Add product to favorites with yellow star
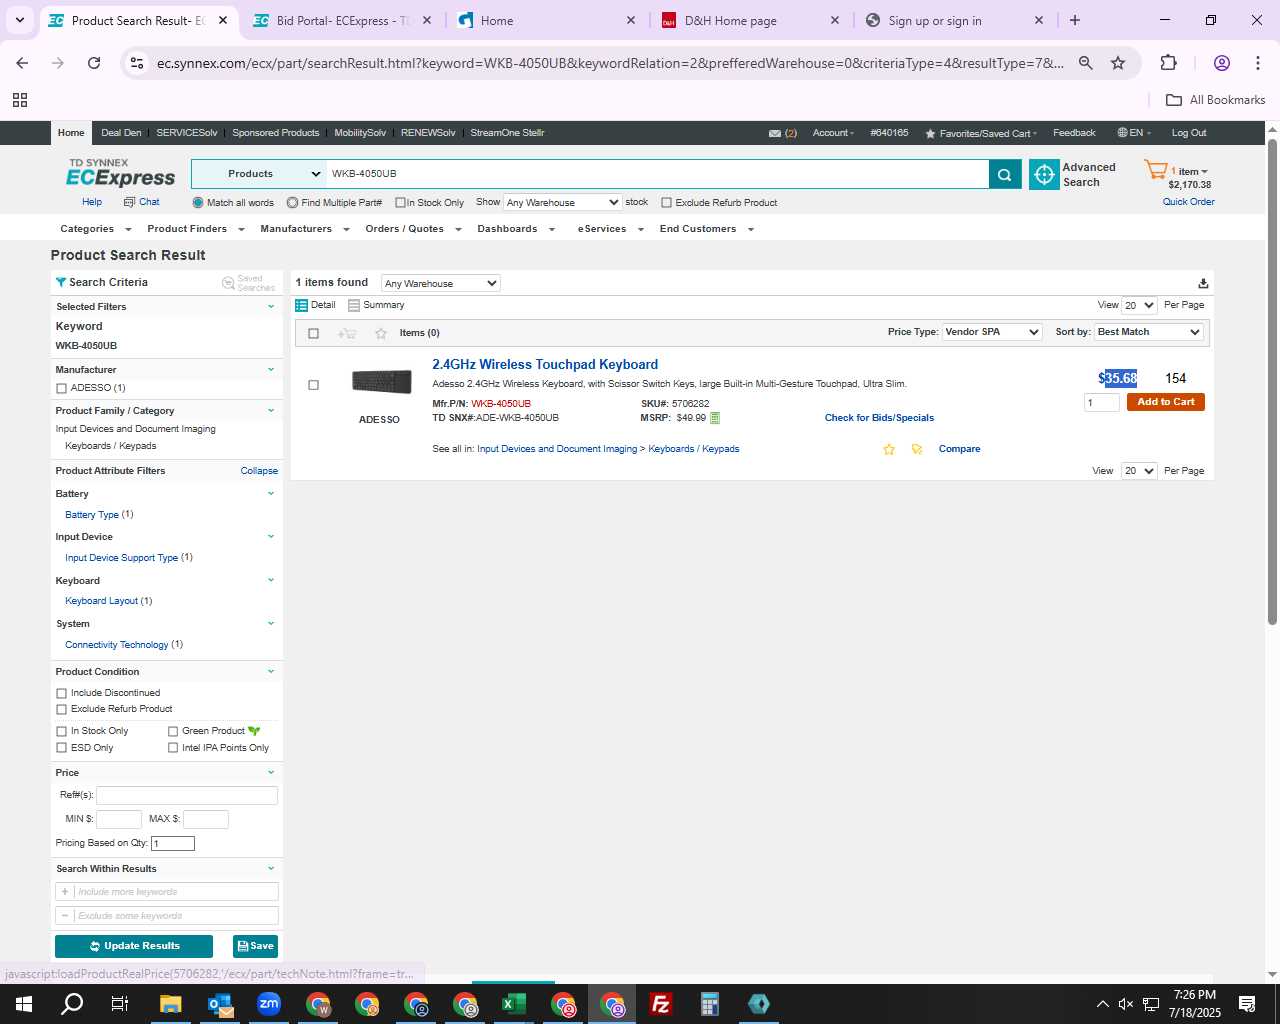The height and width of the screenshot is (1024, 1280). pyautogui.click(x=889, y=449)
